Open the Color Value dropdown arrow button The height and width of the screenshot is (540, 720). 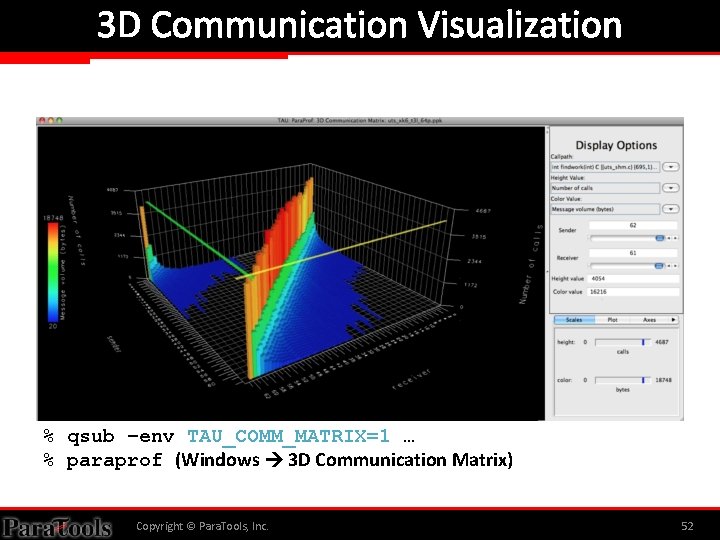pos(671,209)
